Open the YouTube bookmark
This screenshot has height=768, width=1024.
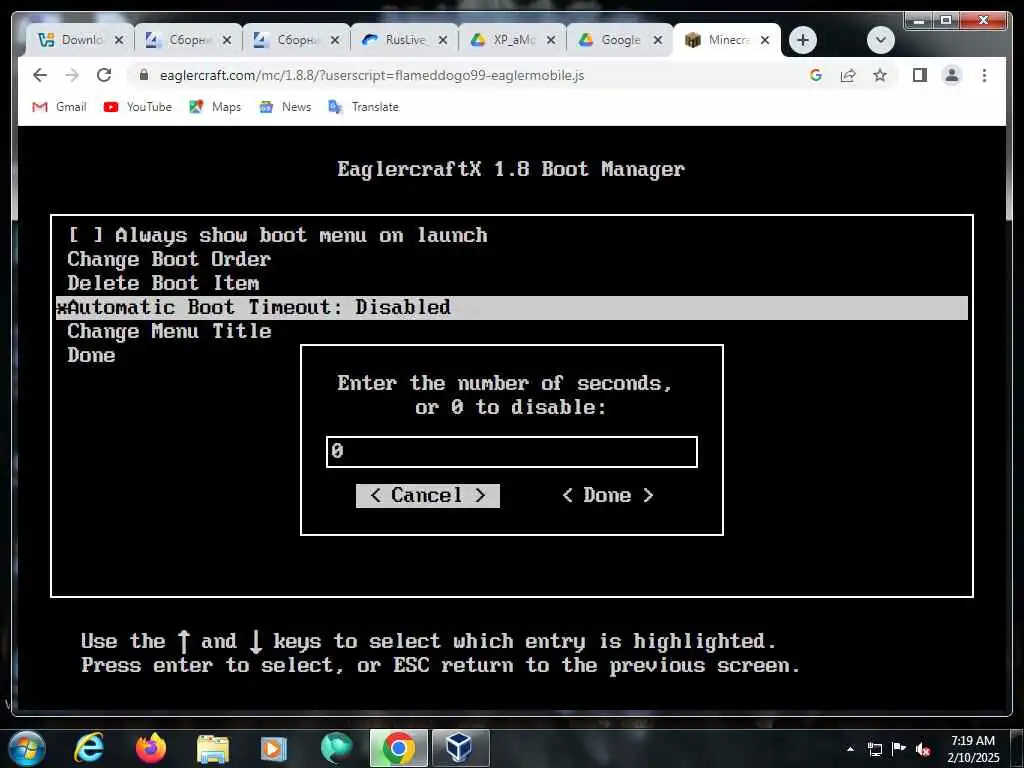138,107
